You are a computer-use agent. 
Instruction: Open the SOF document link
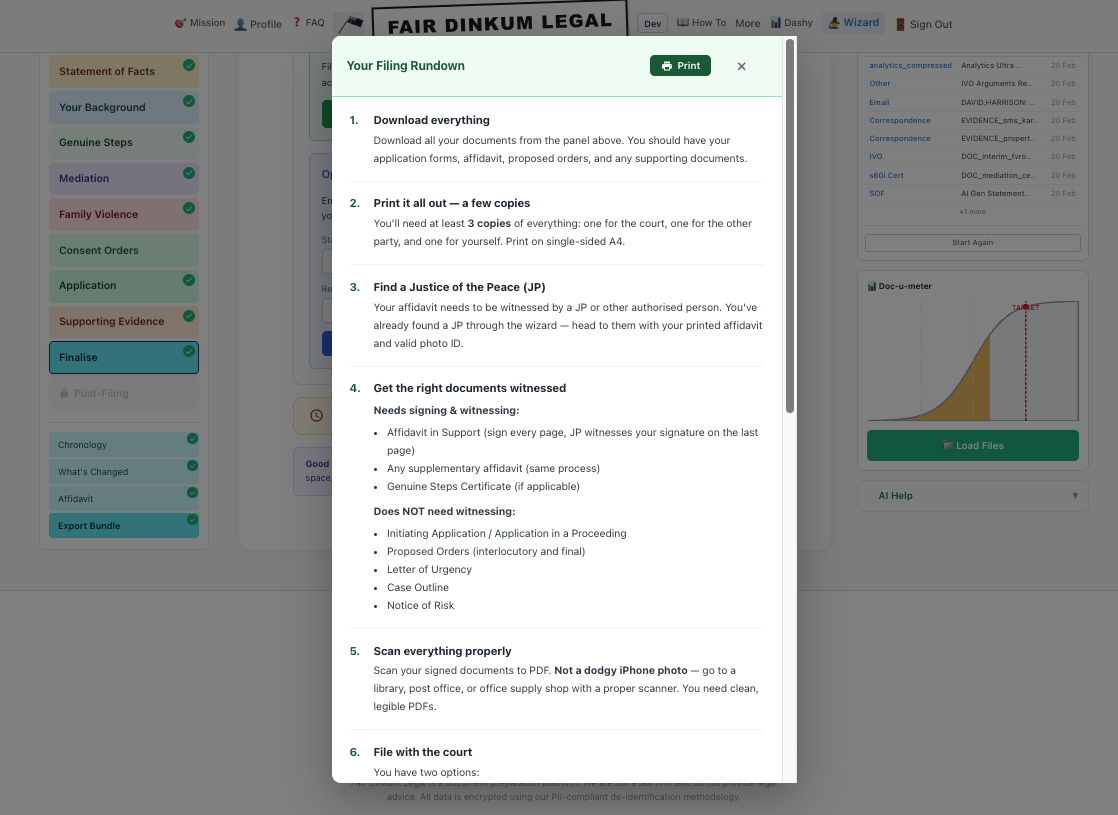[x=877, y=193]
